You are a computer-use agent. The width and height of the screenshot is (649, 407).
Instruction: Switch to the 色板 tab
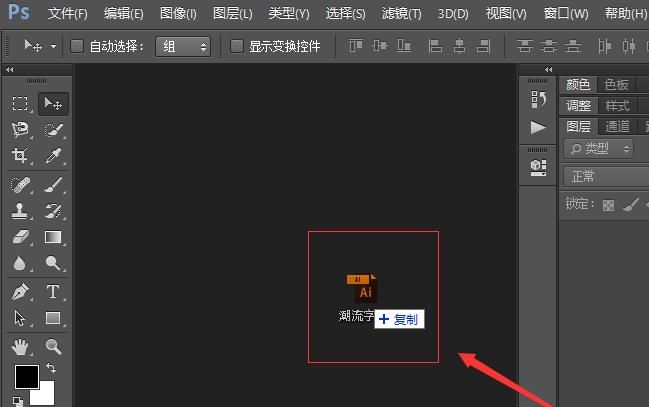[616, 85]
